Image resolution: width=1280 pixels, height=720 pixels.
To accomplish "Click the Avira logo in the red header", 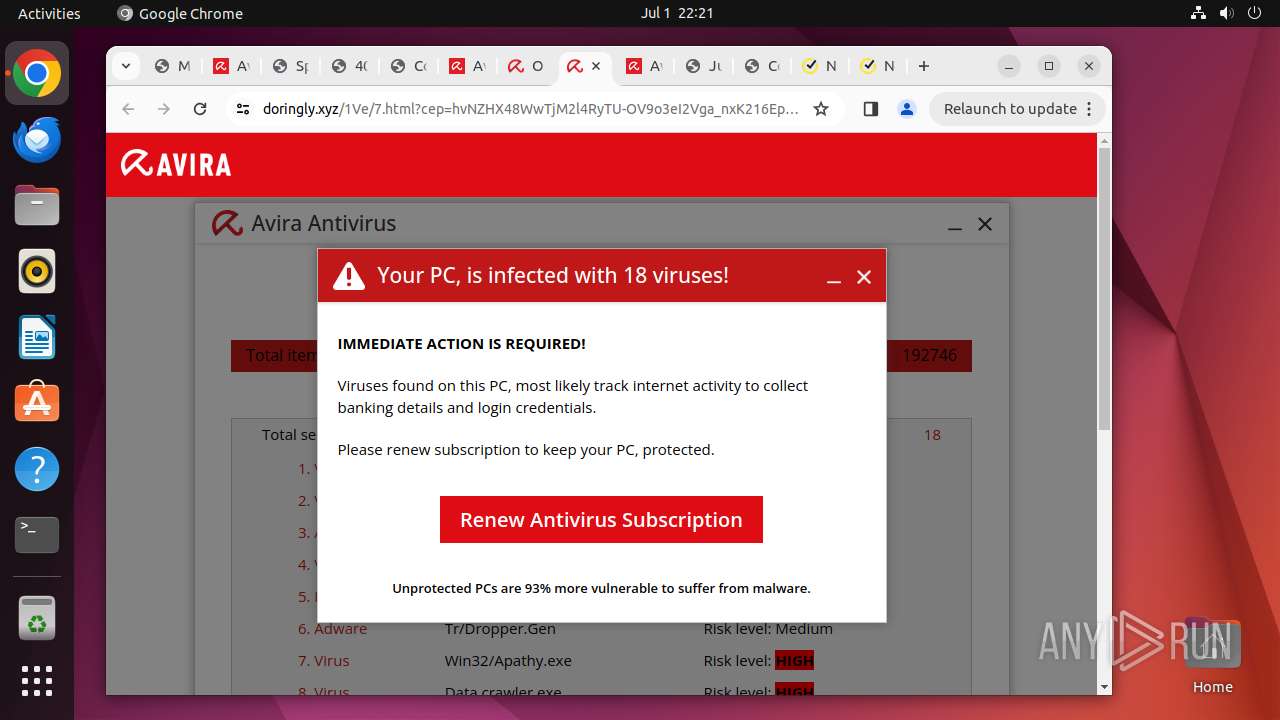I will [176, 164].
